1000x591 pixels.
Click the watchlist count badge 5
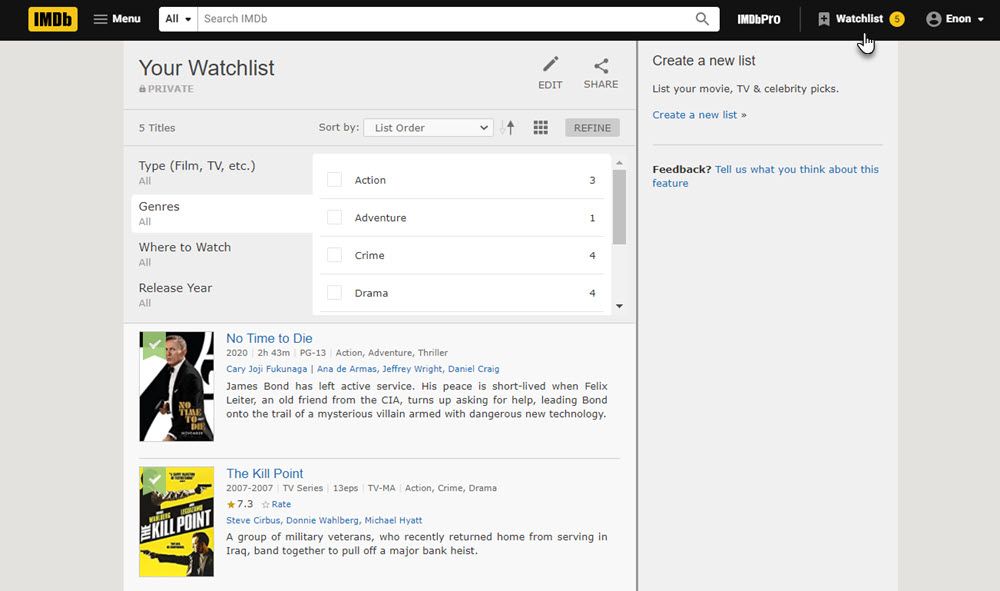897,19
